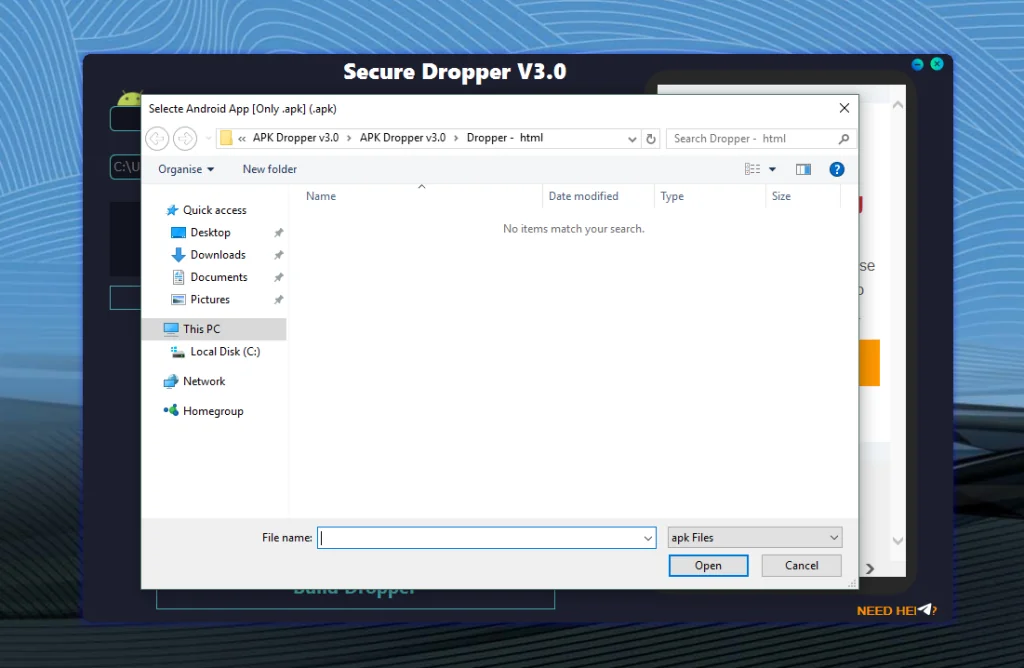Image resolution: width=1024 pixels, height=668 pixels.
Task: Start a search via the magnifier icon
Action: click(x=845, y=138)
